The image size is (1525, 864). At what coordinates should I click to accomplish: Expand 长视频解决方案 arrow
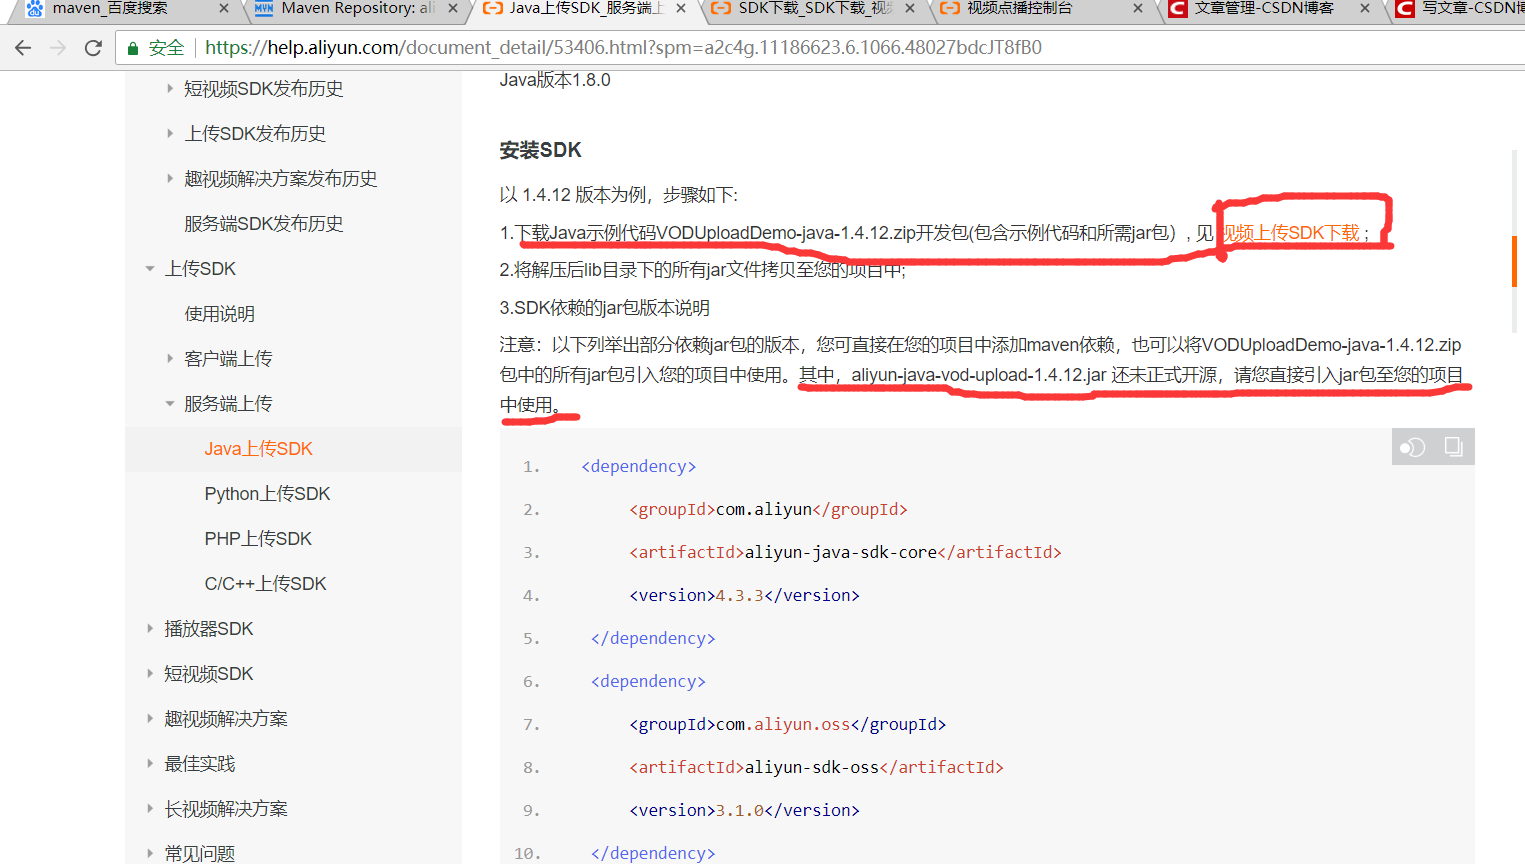point(150,808)
